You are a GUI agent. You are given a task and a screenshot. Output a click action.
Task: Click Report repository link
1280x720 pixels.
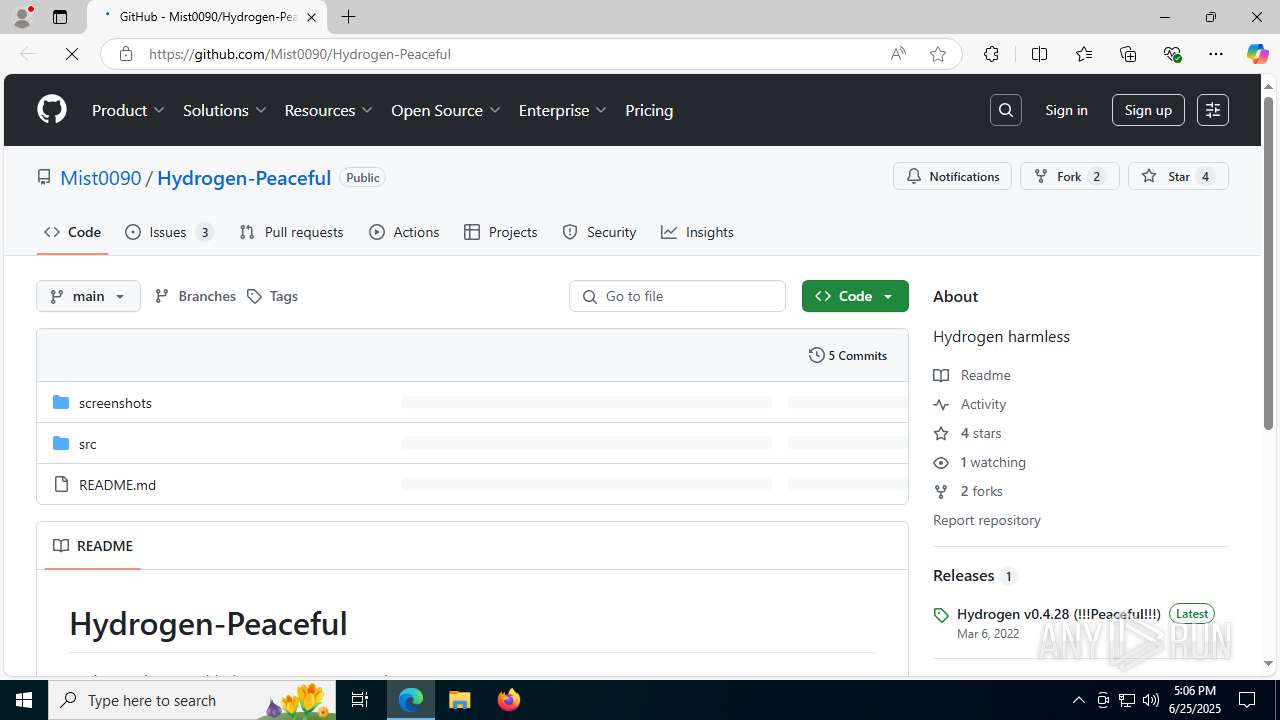[987, 520]
